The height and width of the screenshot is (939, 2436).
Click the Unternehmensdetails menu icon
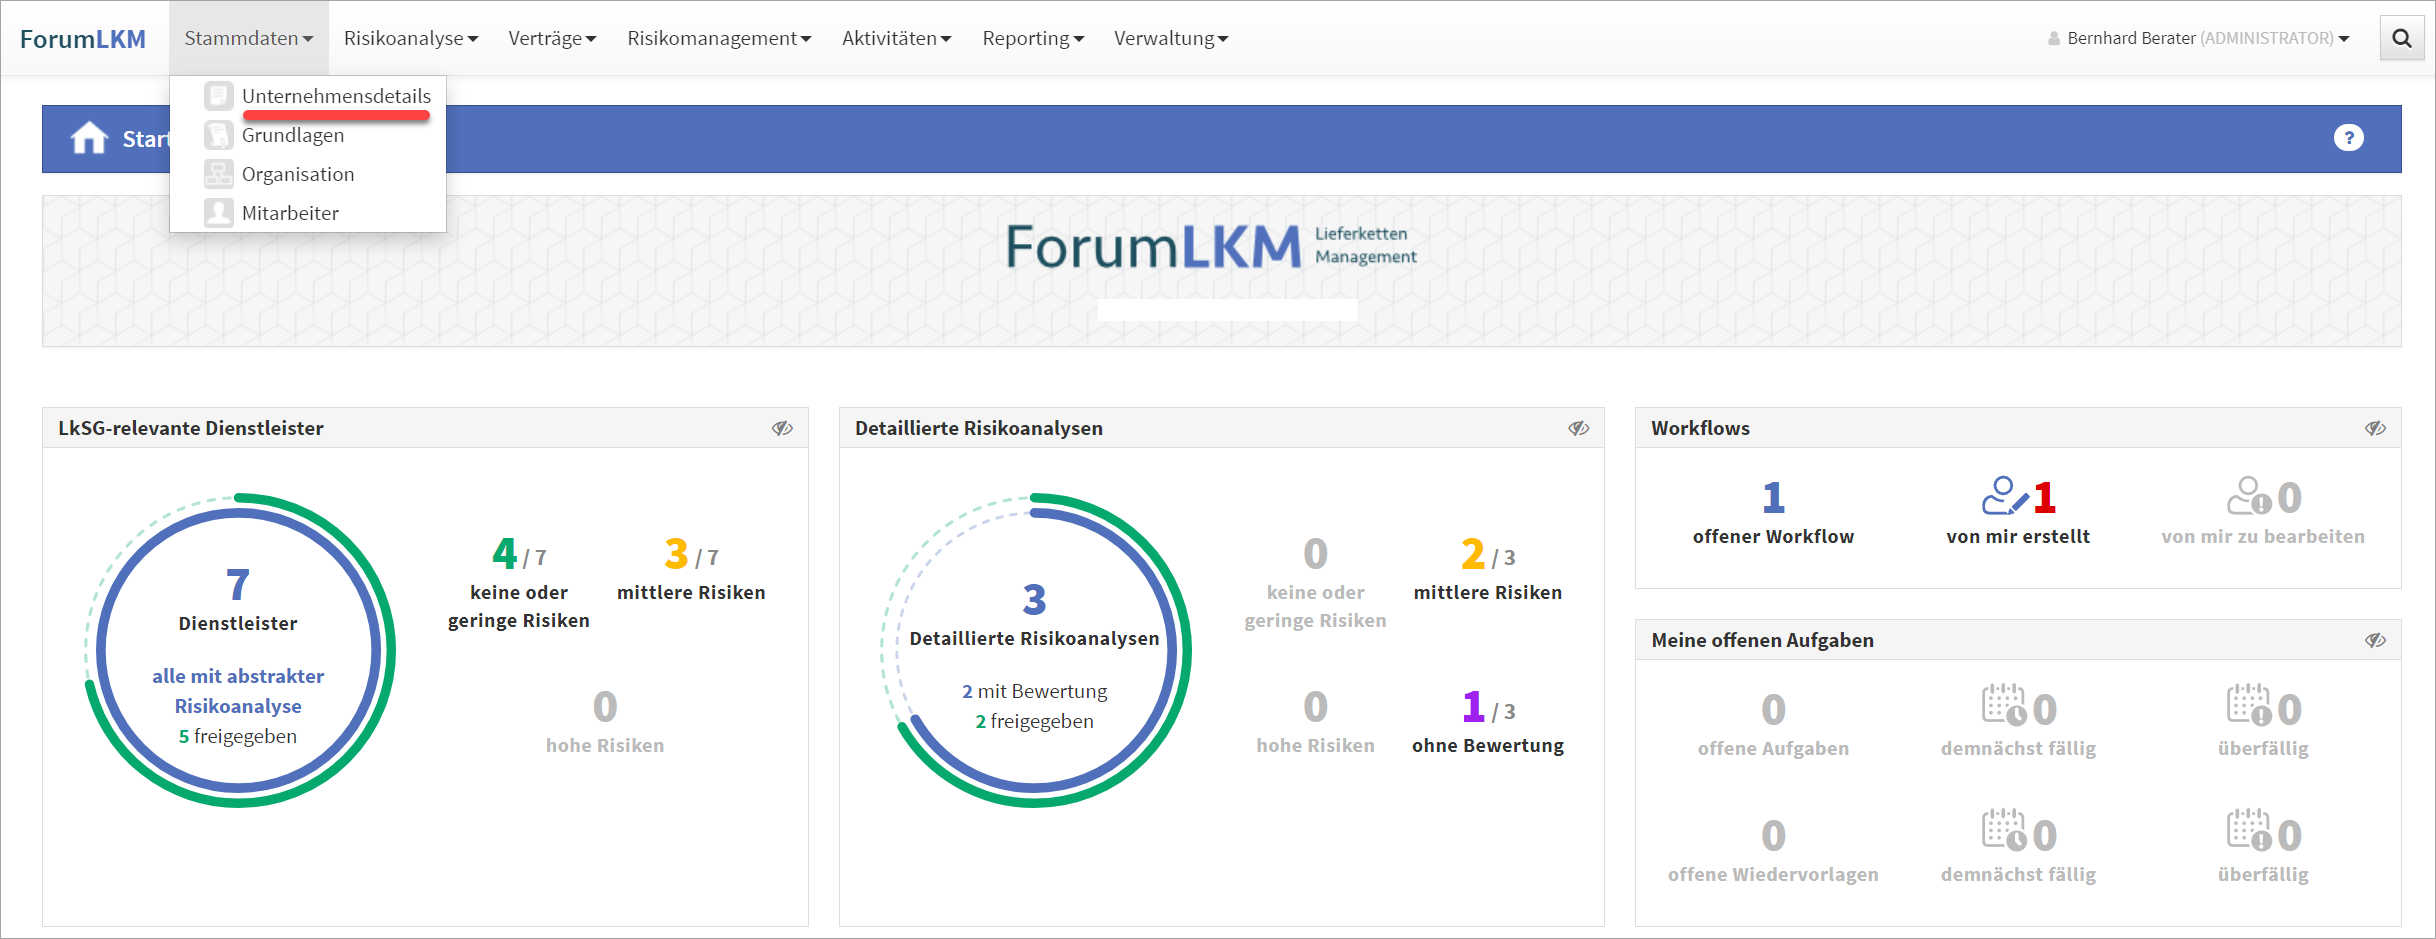[x=218, y=96]
